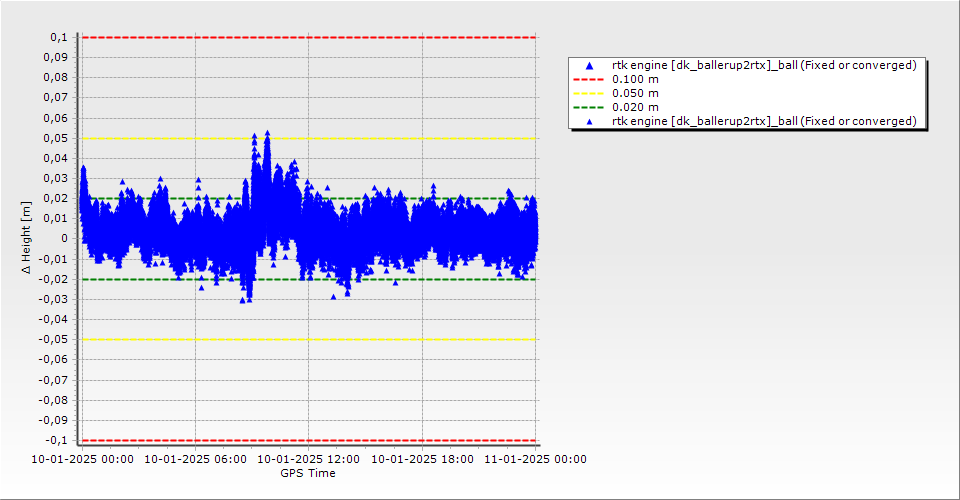
Task: Click the "GPS Time" x-axis title
Action: (x=308, y=473)
